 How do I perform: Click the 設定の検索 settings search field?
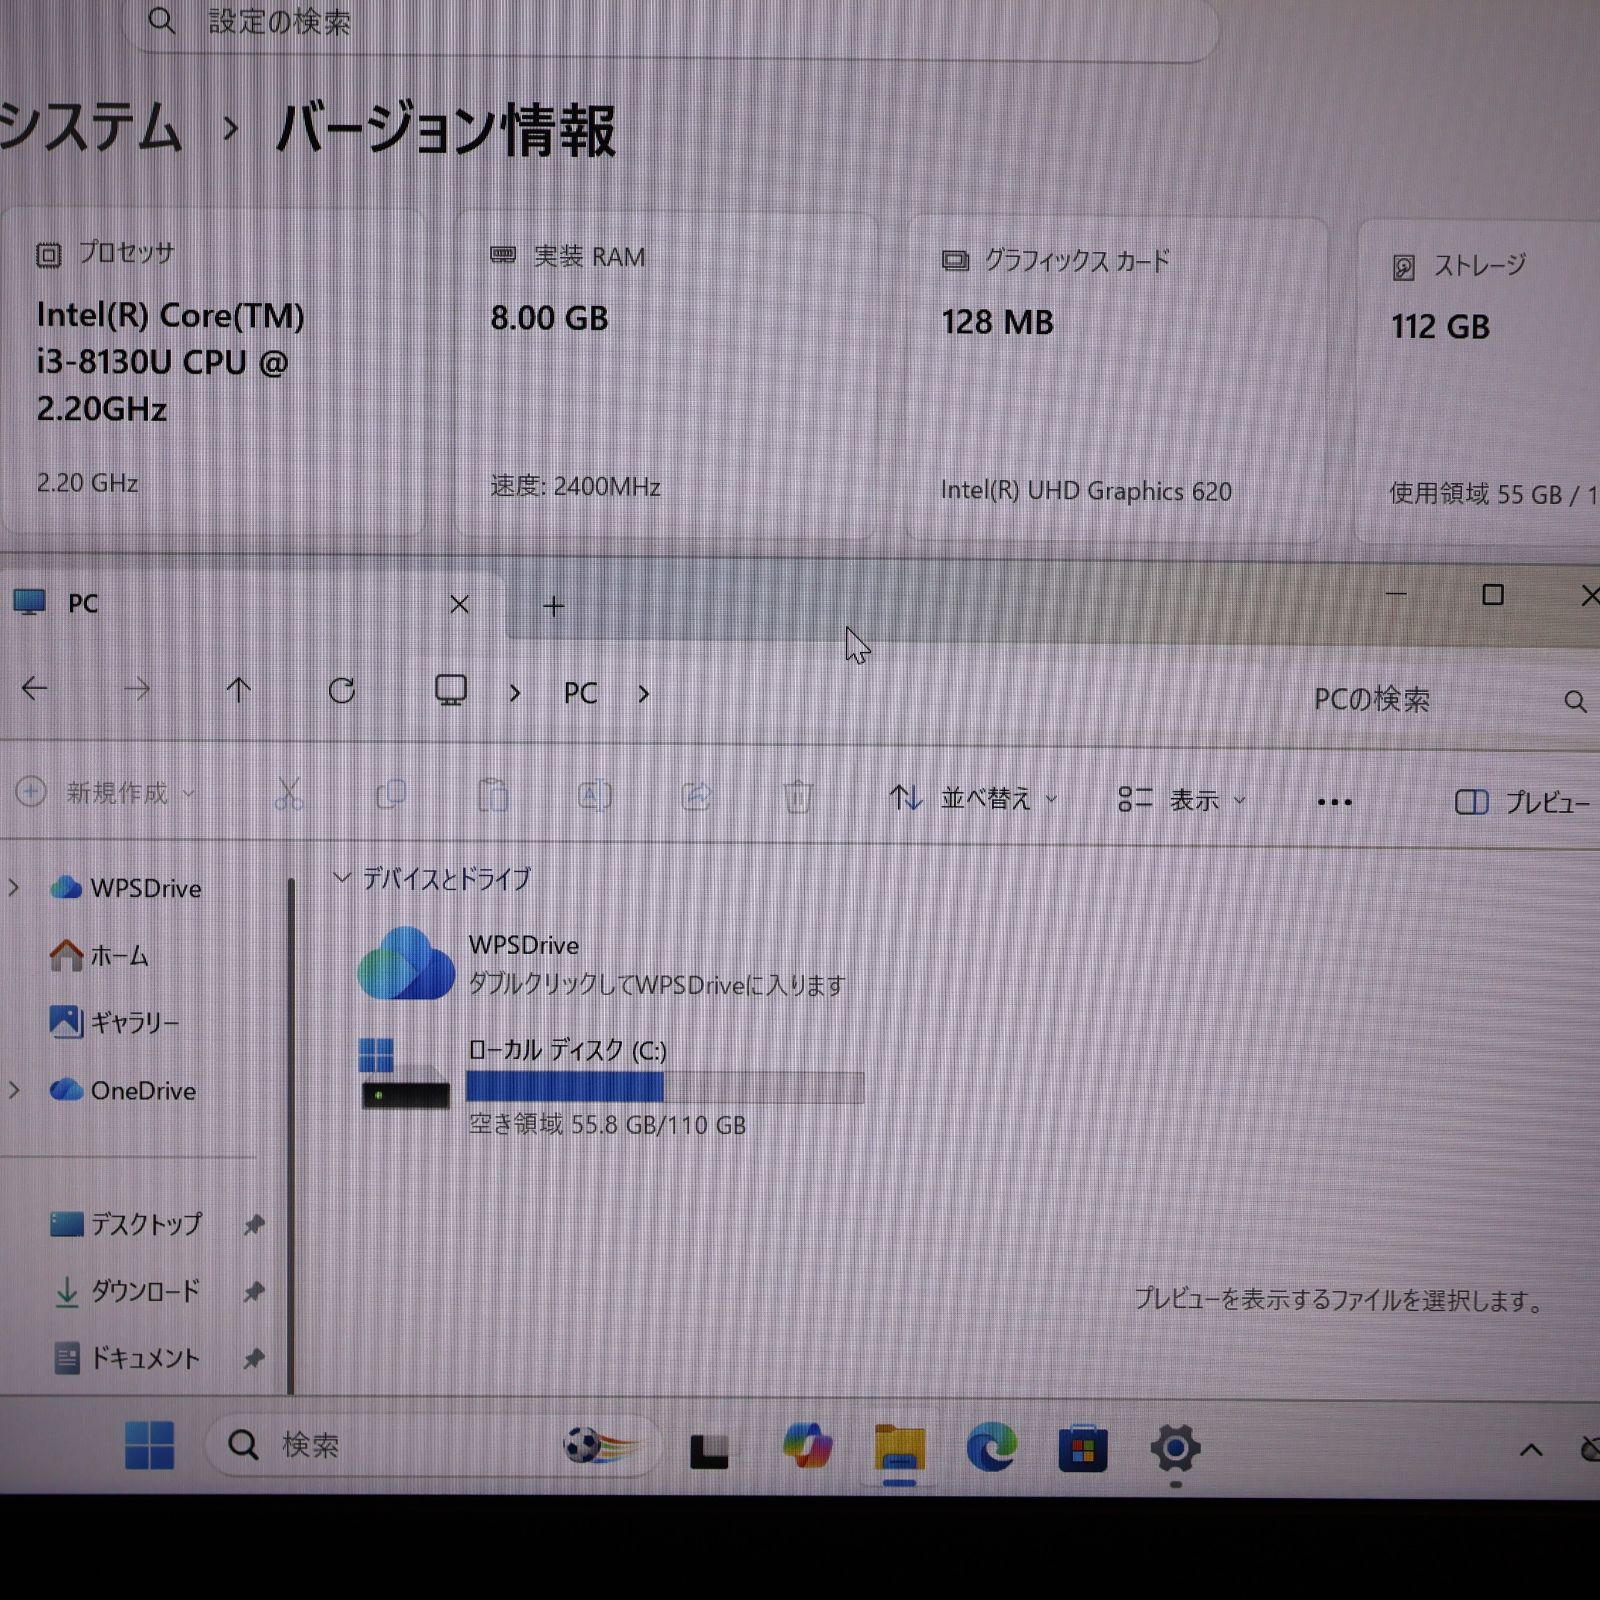click(x=670, y=22)
